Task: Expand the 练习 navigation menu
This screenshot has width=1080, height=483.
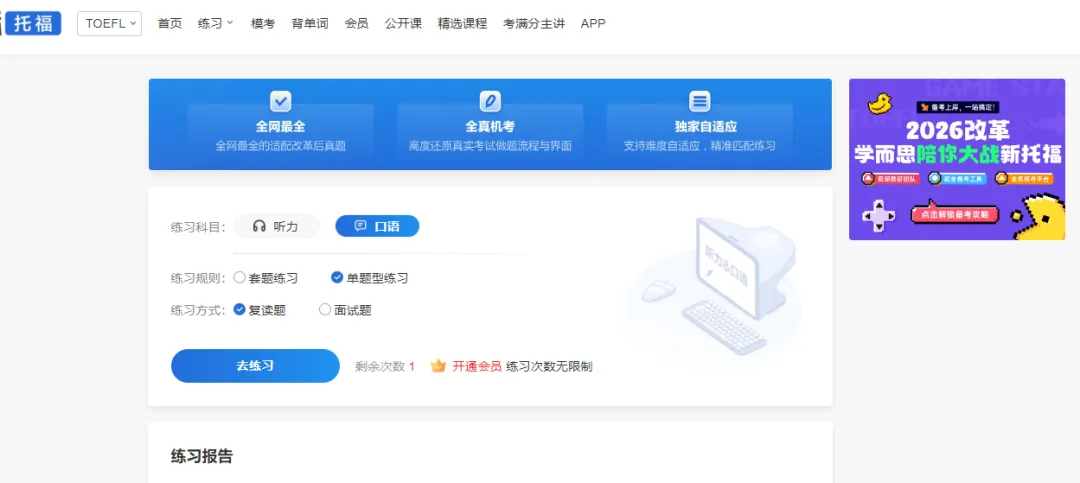Action: click(216, 23)
